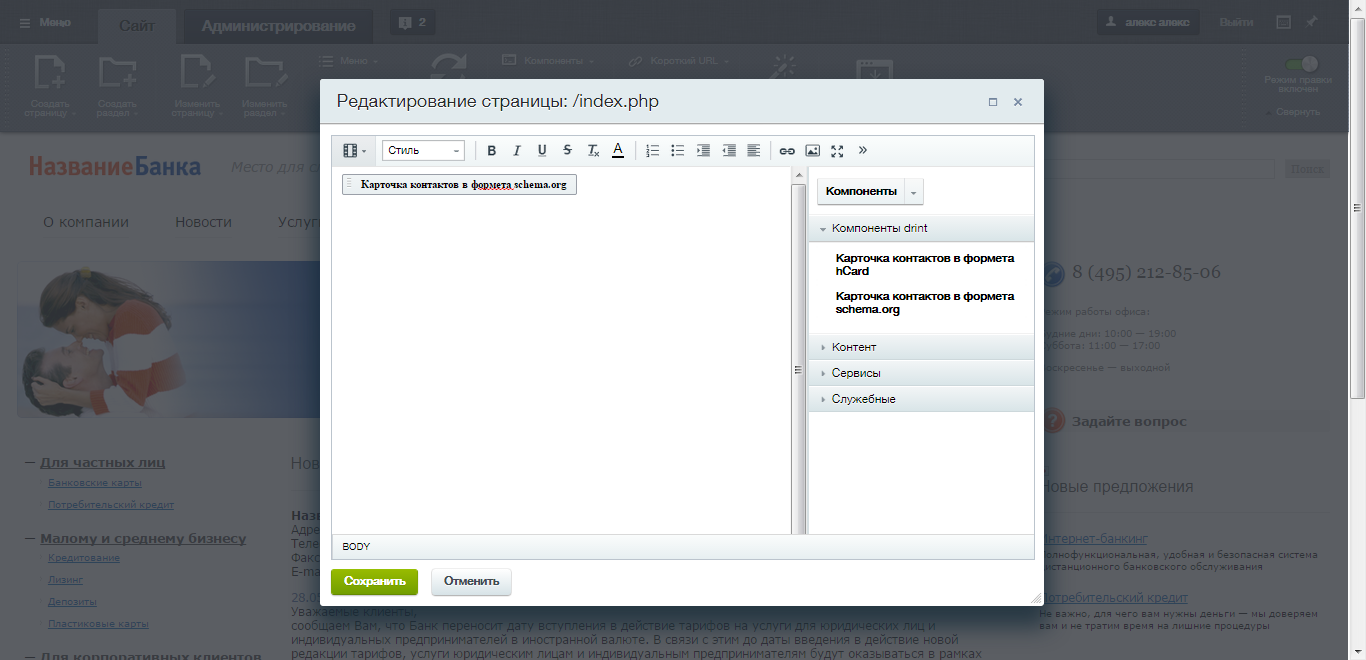Screen dimensions: 1366x660
Task: Follow the Лизинг link
Action: (65, 580)
